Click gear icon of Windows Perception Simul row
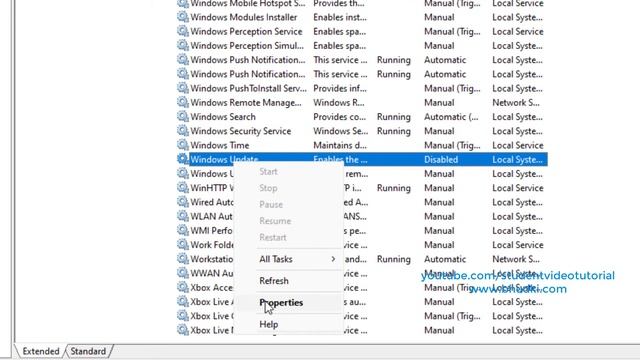 tap(182, 45)
